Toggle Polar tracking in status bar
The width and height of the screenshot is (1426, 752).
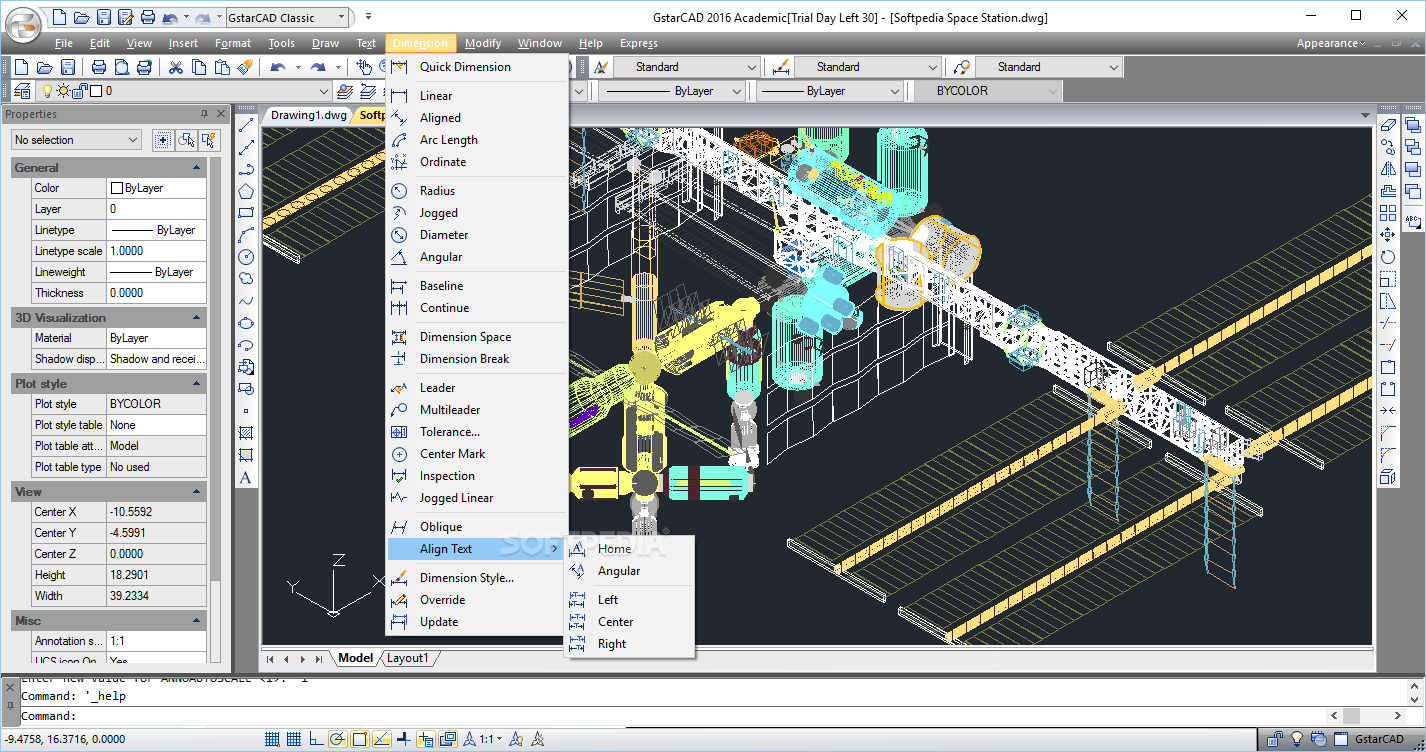[x=337, y=740]
